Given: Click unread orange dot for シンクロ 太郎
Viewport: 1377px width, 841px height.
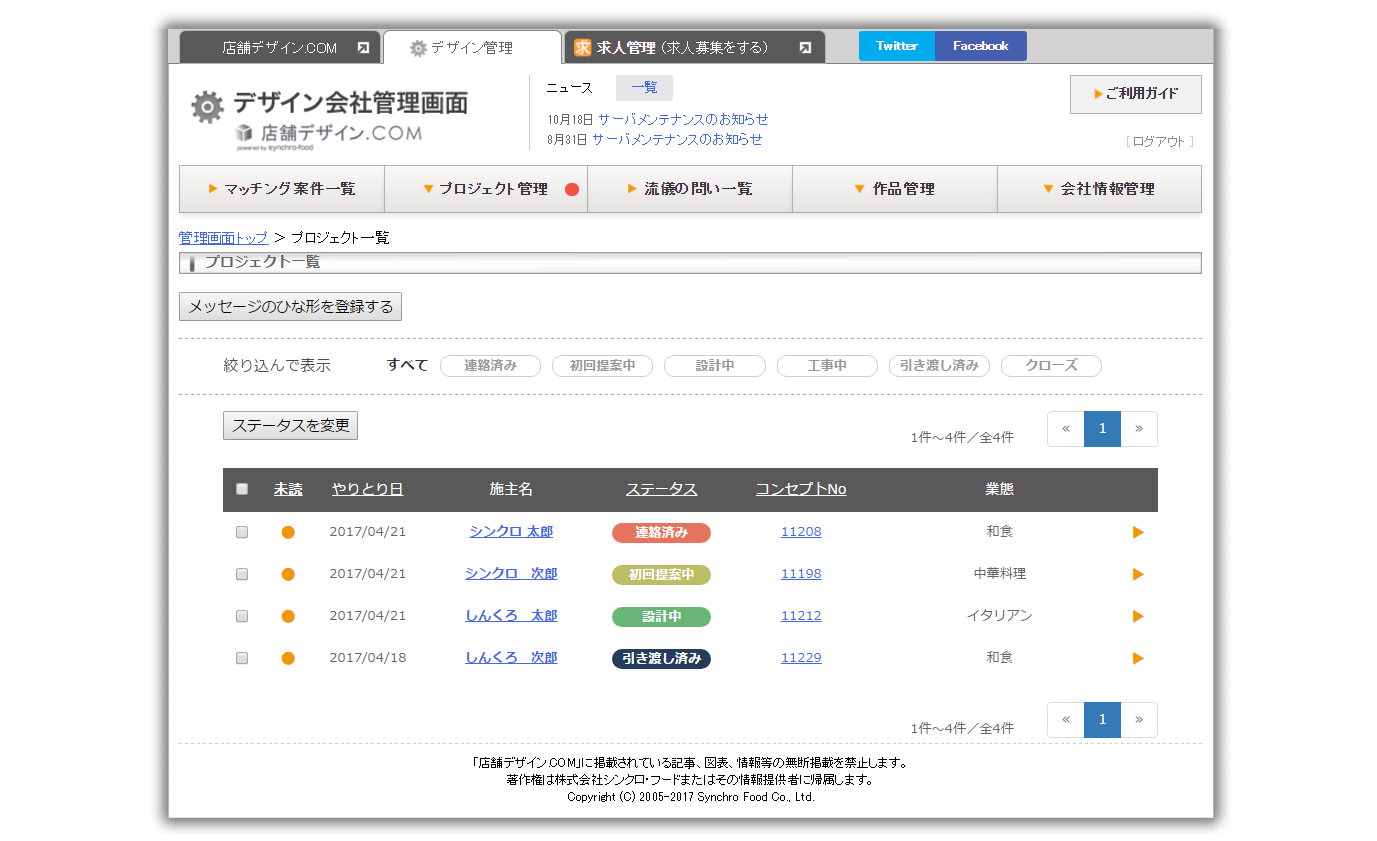Looking at the screenshot, I should [x=288, y=532].
